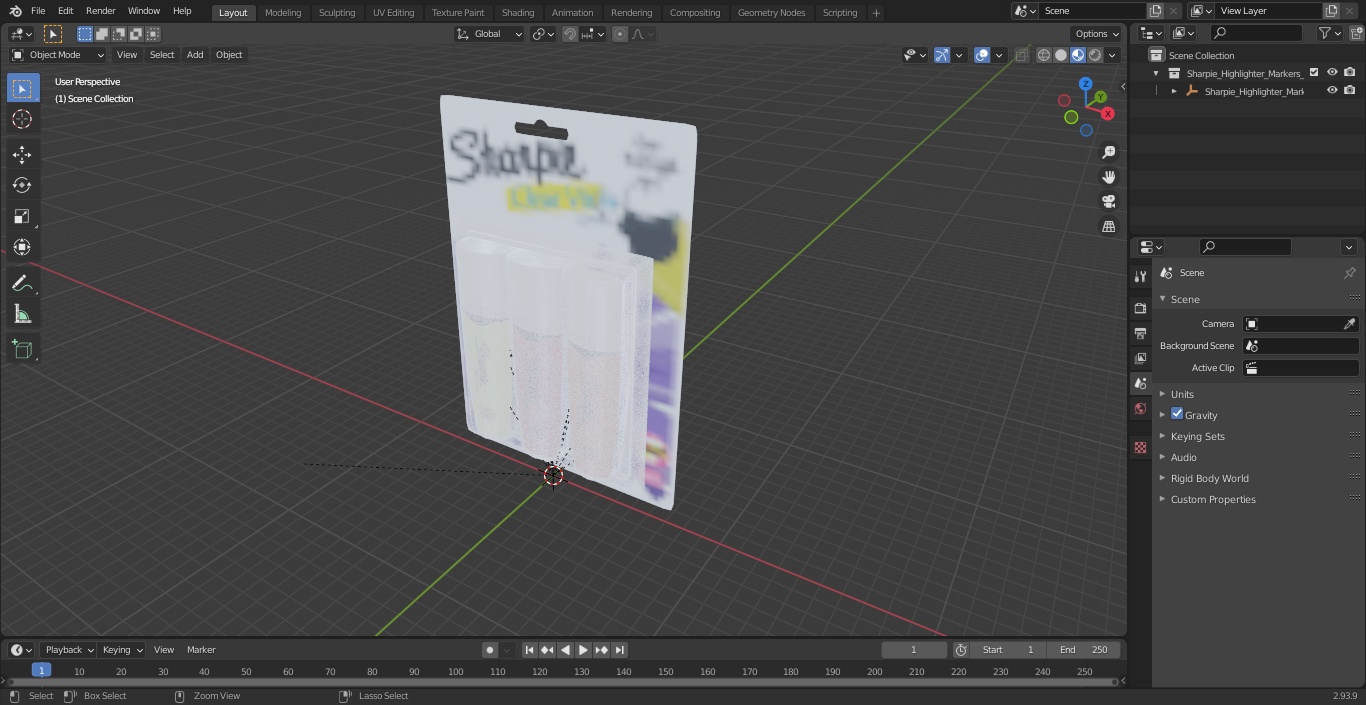
Task: Toggle X-ray mode in viewport header
Action: (1021, 55)
